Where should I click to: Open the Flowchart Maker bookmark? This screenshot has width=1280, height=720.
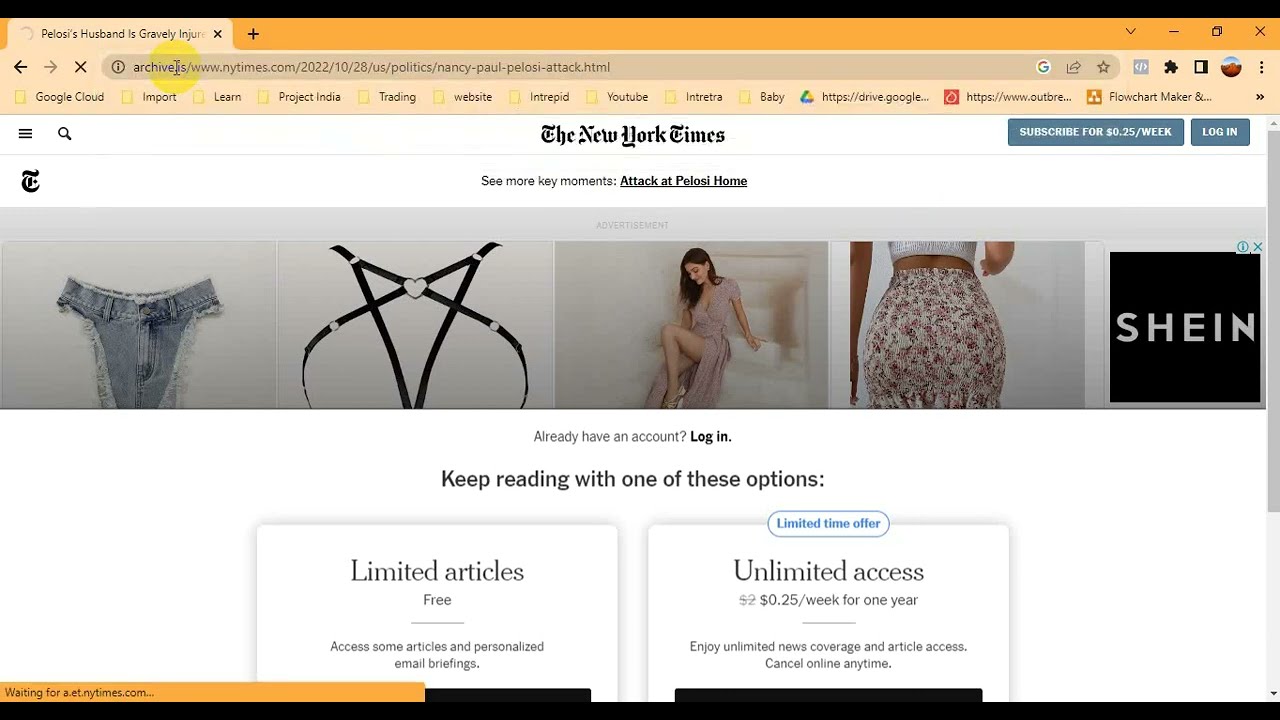tap(1149, 97)
